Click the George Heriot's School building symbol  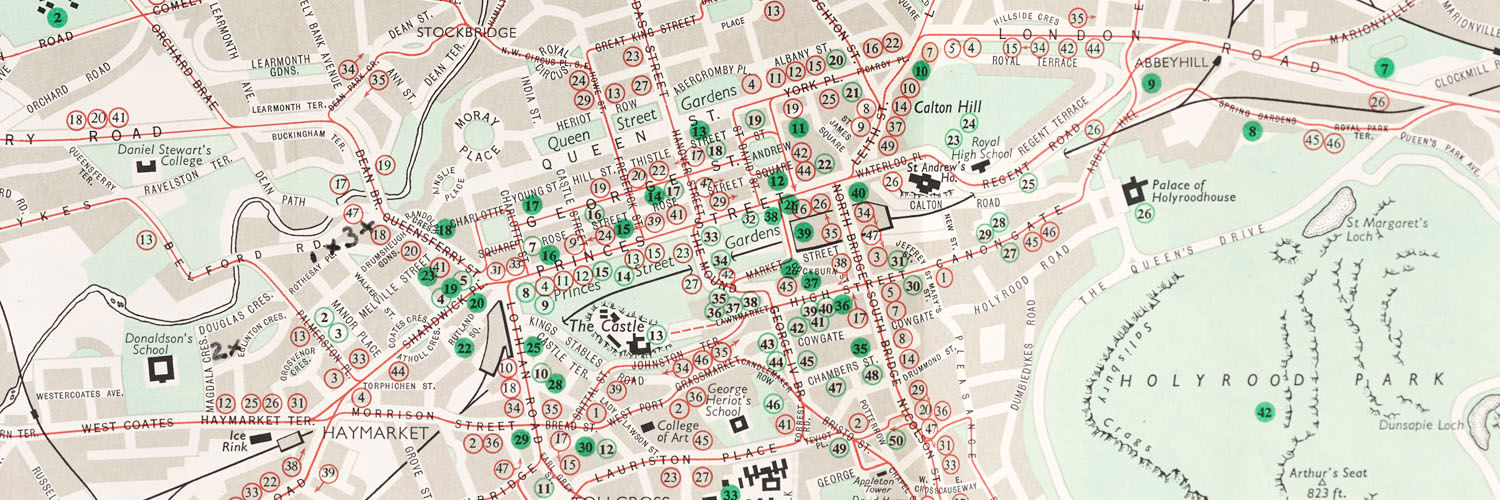point(739,424)
